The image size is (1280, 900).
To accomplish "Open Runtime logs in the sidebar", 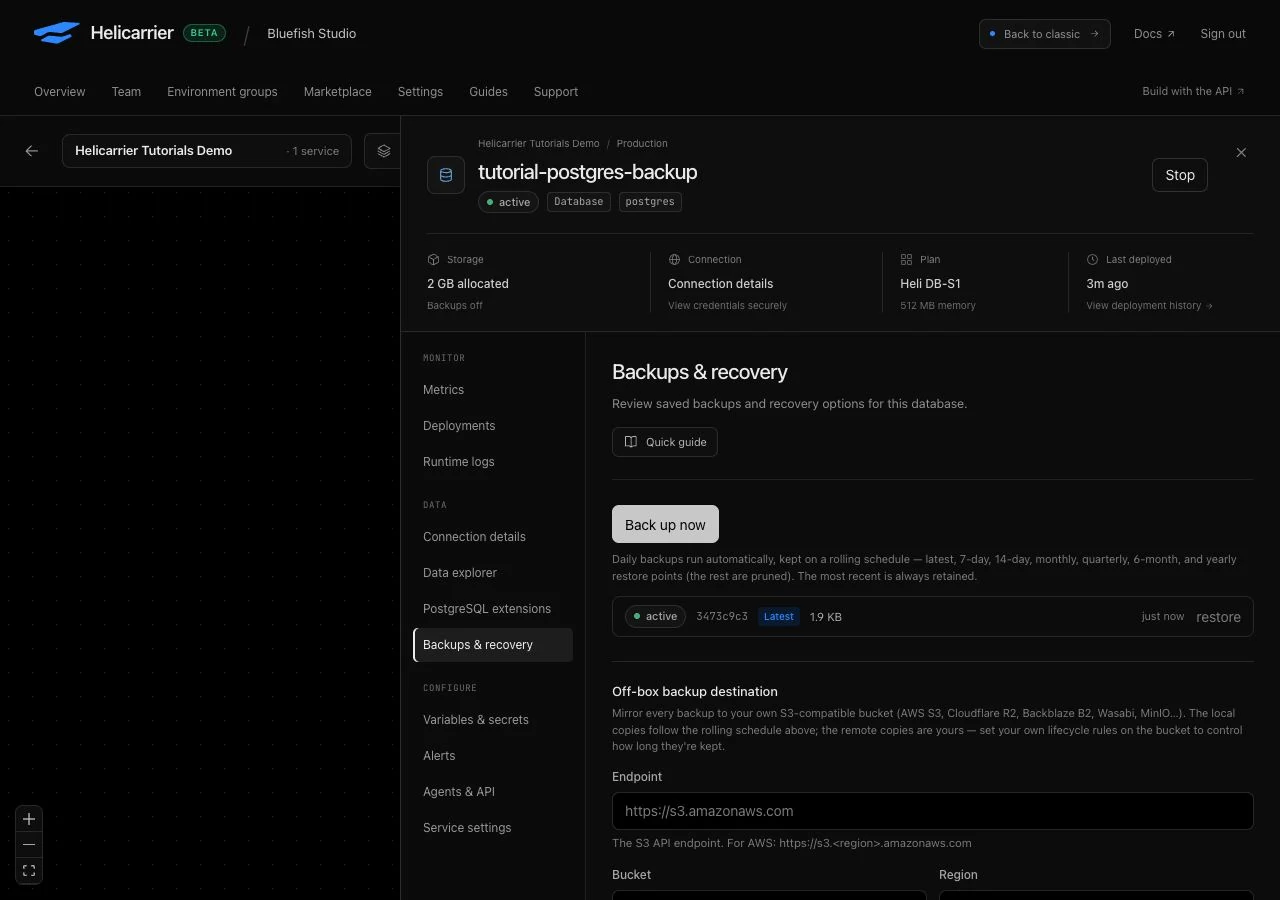I will point(493,462).
